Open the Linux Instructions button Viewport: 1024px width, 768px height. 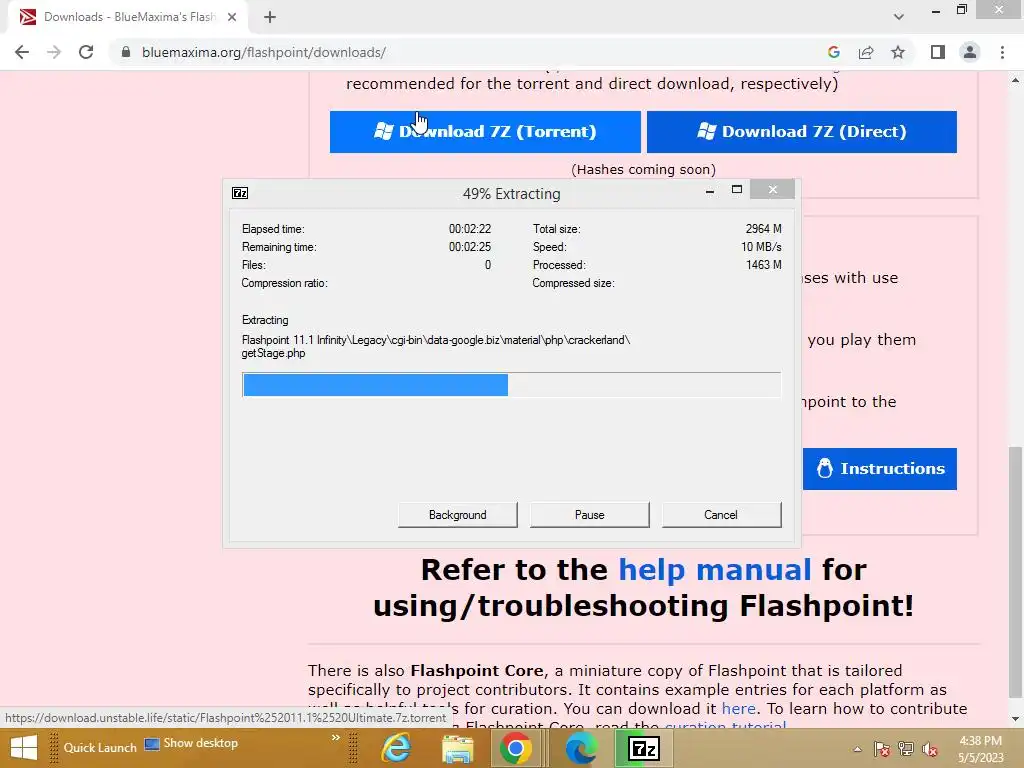(880, 468)
